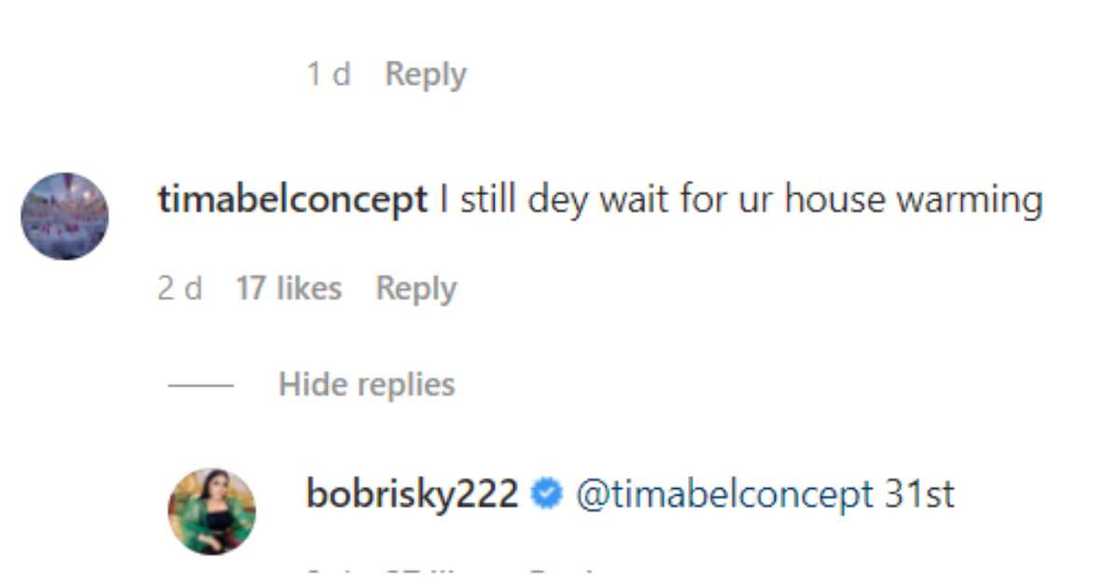Reply to timabelconcept's house warming comment
The height and width of the screenshot is (588, 1120).
click(x=416, y=289)
